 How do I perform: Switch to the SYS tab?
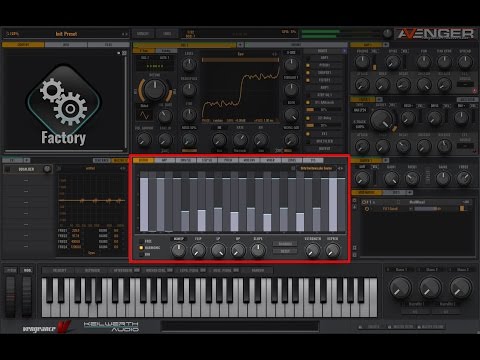point(313,160)
